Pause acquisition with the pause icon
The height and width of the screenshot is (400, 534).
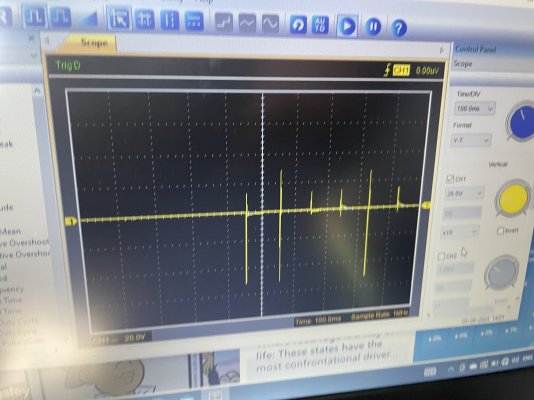[x=373, y=27]
